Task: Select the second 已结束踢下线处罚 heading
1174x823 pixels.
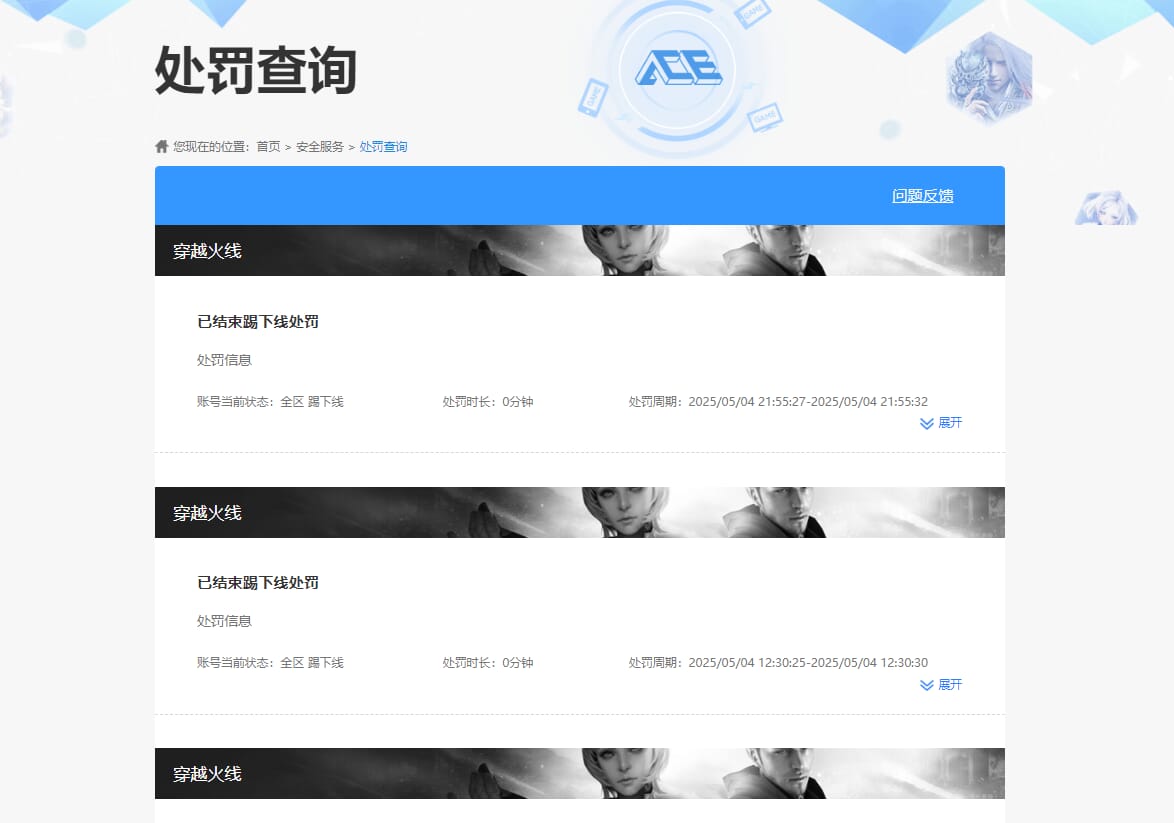Action: coord(258,583)
